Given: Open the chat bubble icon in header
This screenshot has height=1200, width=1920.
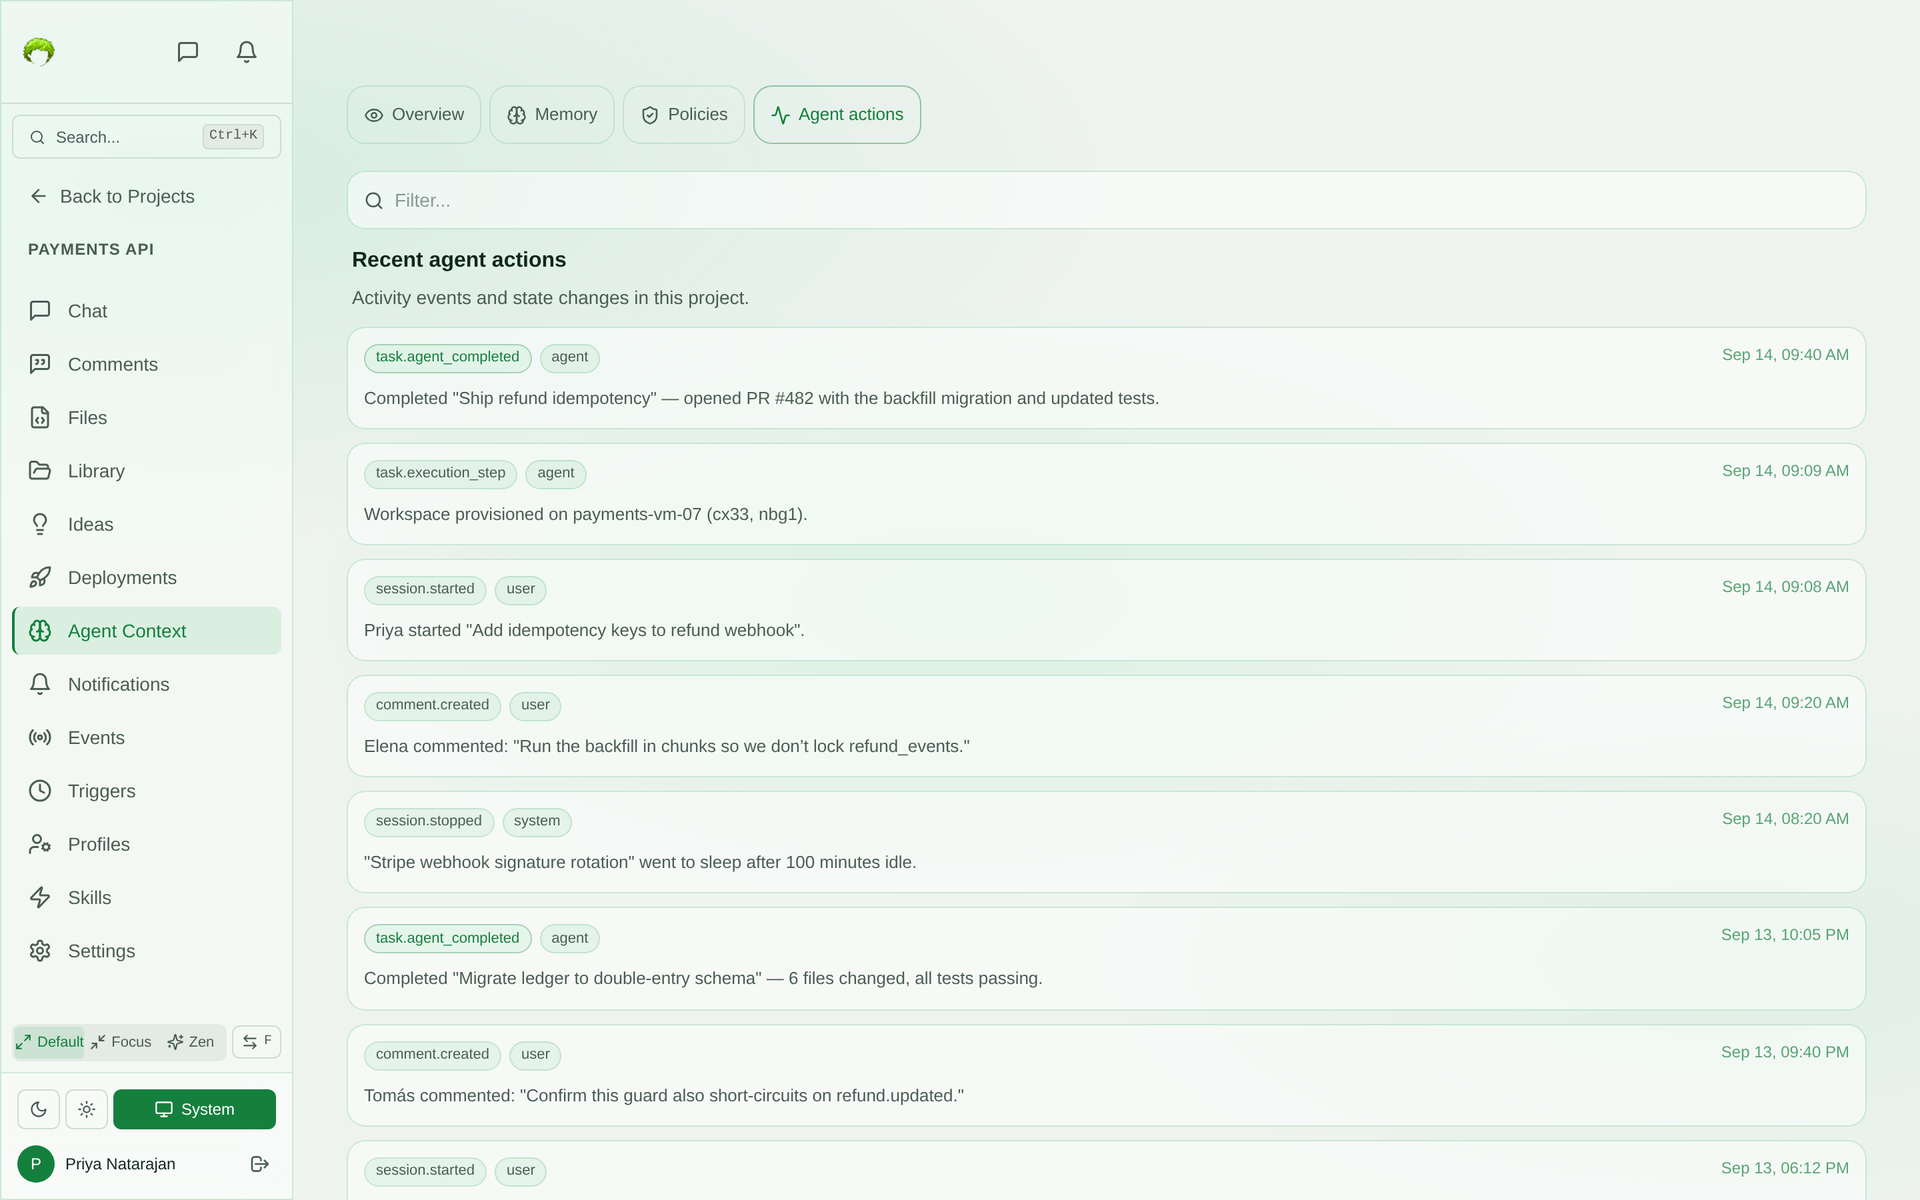Looking at the screenshot, I should click(188, 51).
